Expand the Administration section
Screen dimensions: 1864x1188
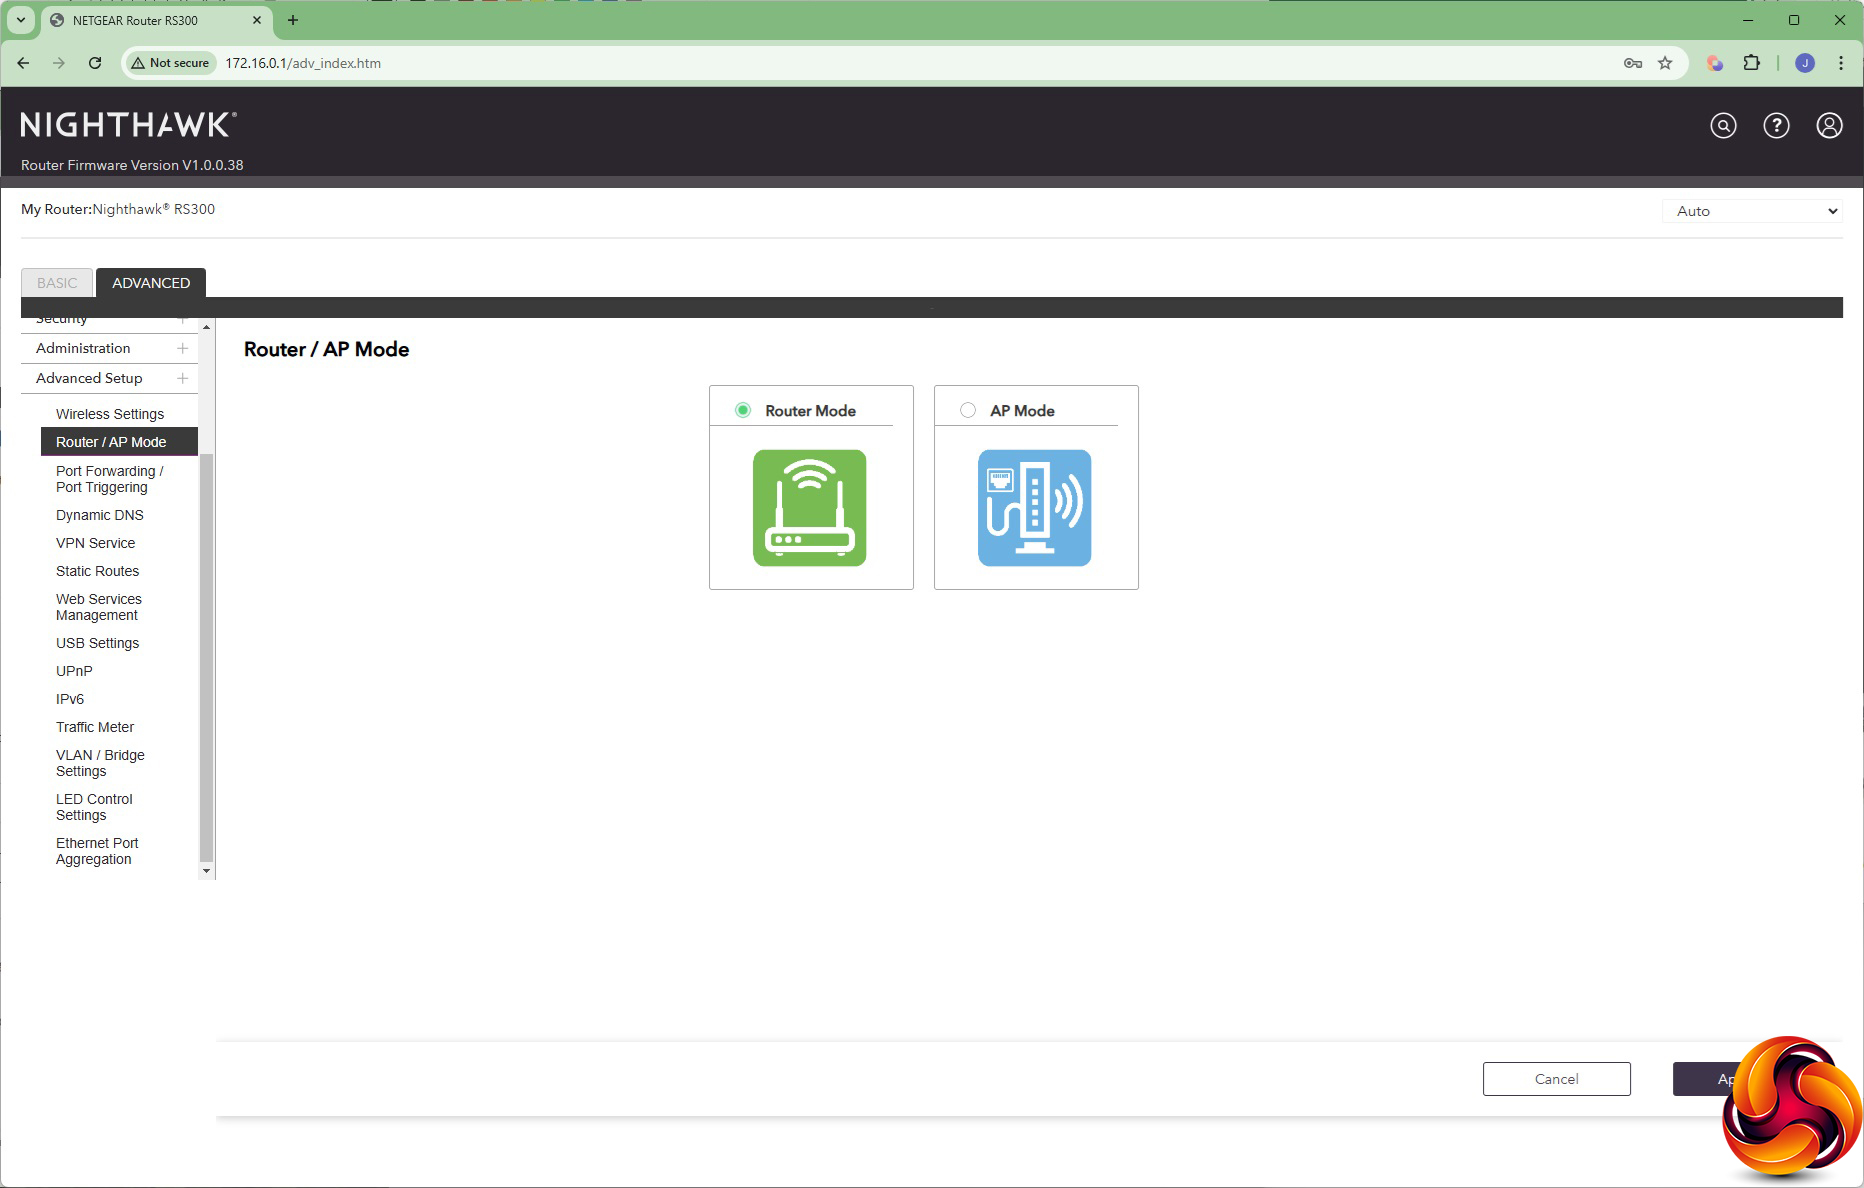[109, 348]
